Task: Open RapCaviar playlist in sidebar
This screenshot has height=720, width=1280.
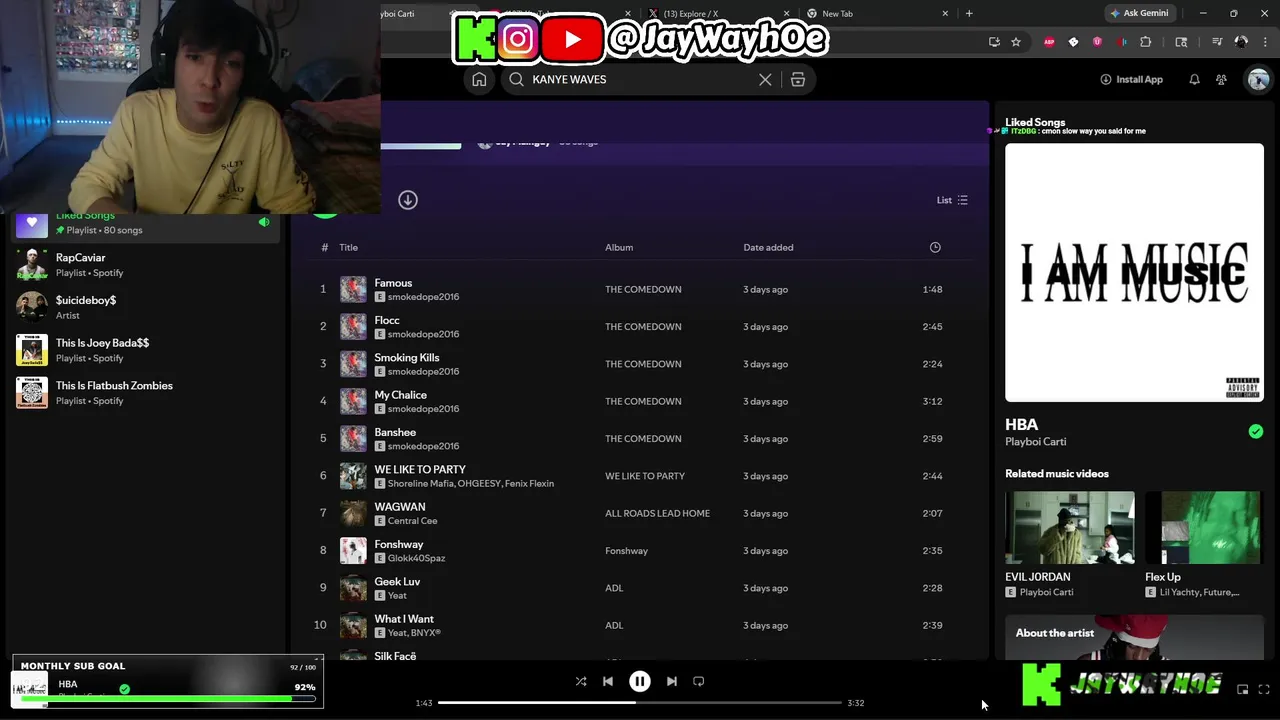Action: pos(145,265)
